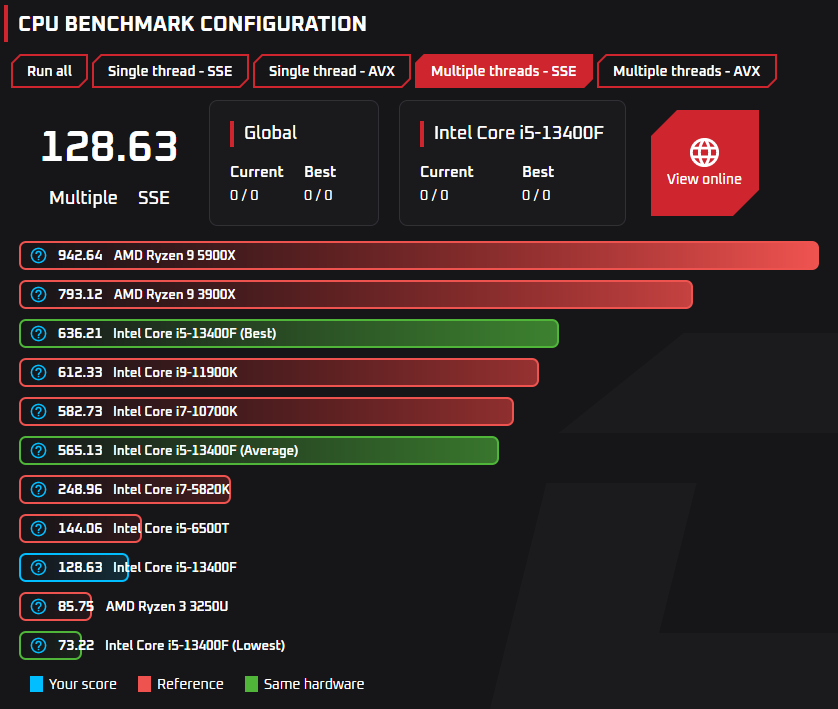
Task: Click Global Current rank 0 / 0
Action: (x=244, y=196)
